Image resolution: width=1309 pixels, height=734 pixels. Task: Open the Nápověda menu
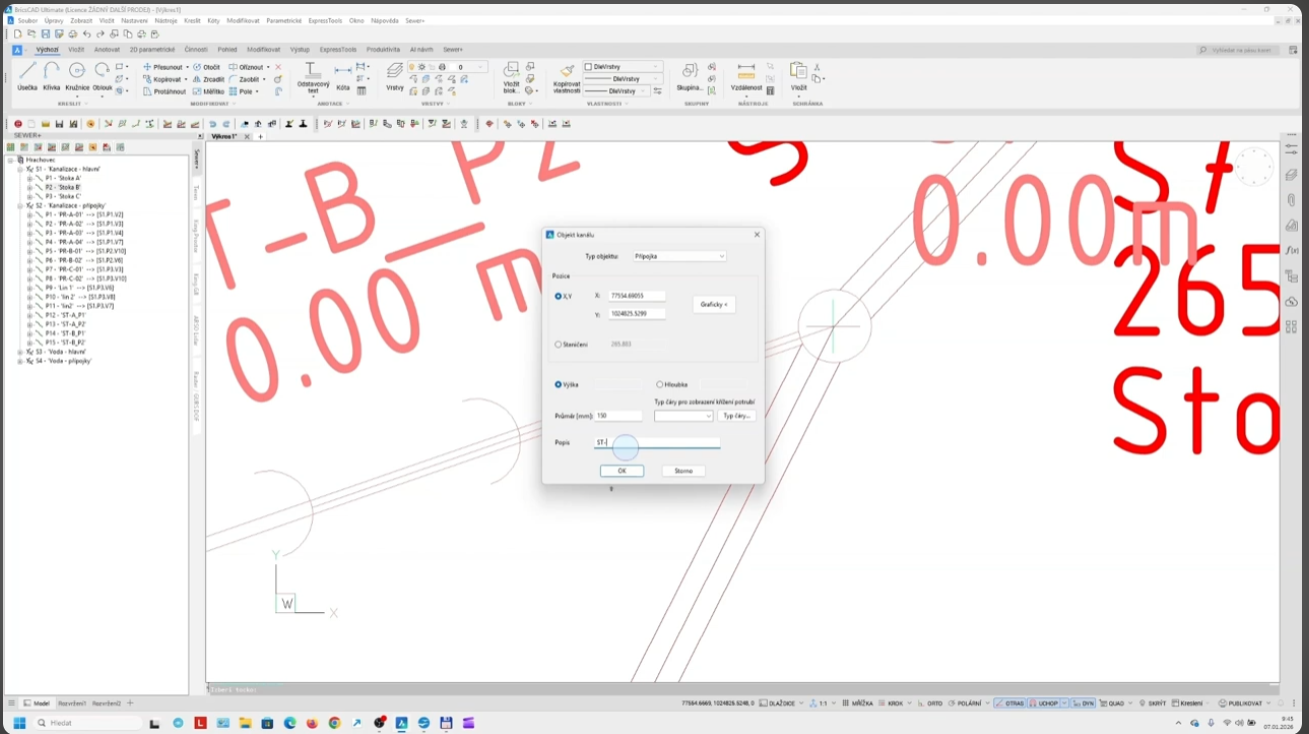click(384, 20)
